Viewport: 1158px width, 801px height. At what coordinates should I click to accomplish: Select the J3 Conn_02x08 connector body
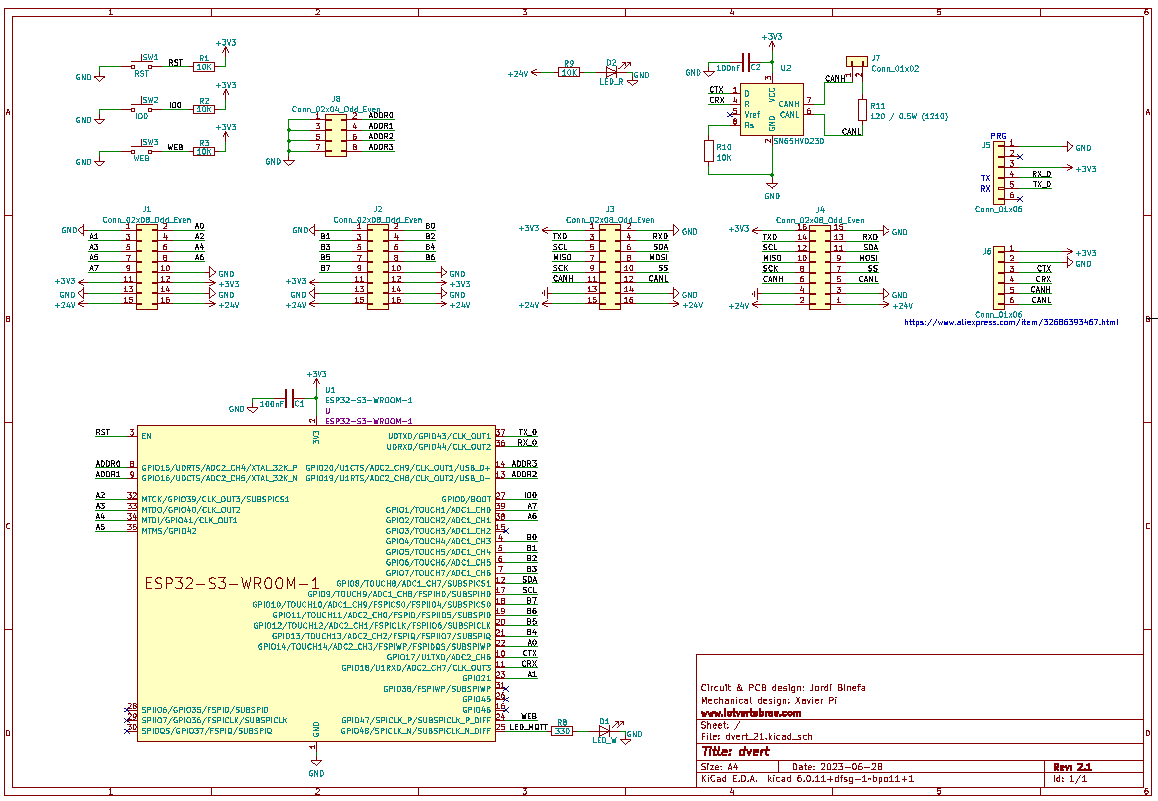coord(610,267)
